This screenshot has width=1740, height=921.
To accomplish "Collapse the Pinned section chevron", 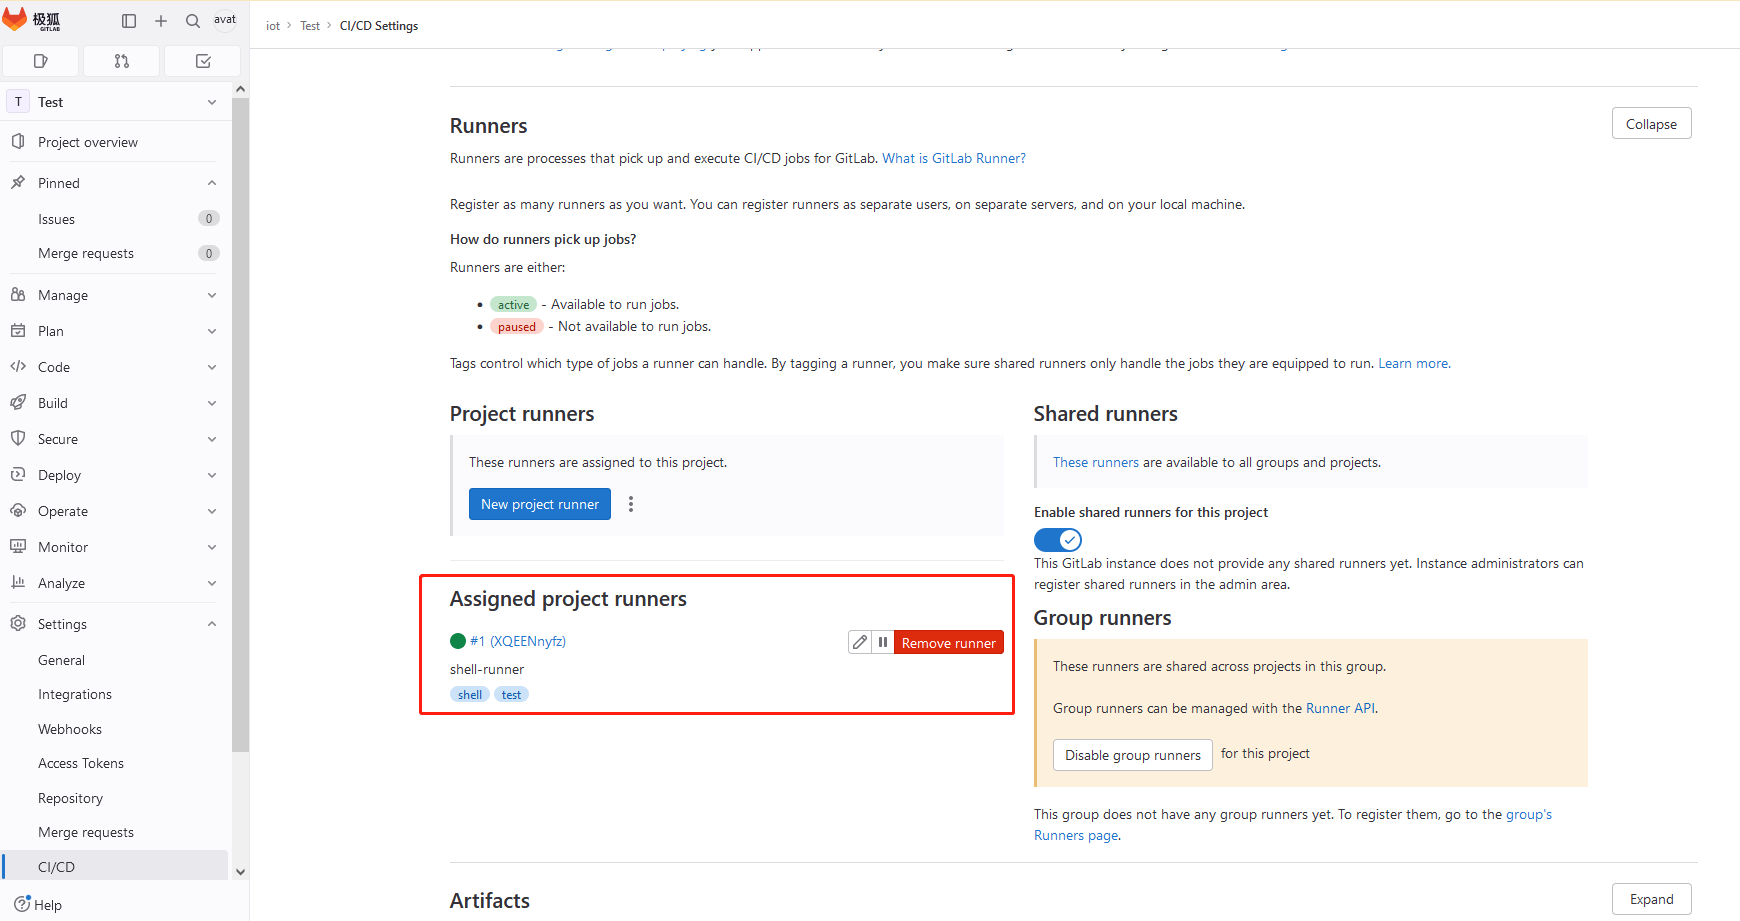I will tap(212, 183).
